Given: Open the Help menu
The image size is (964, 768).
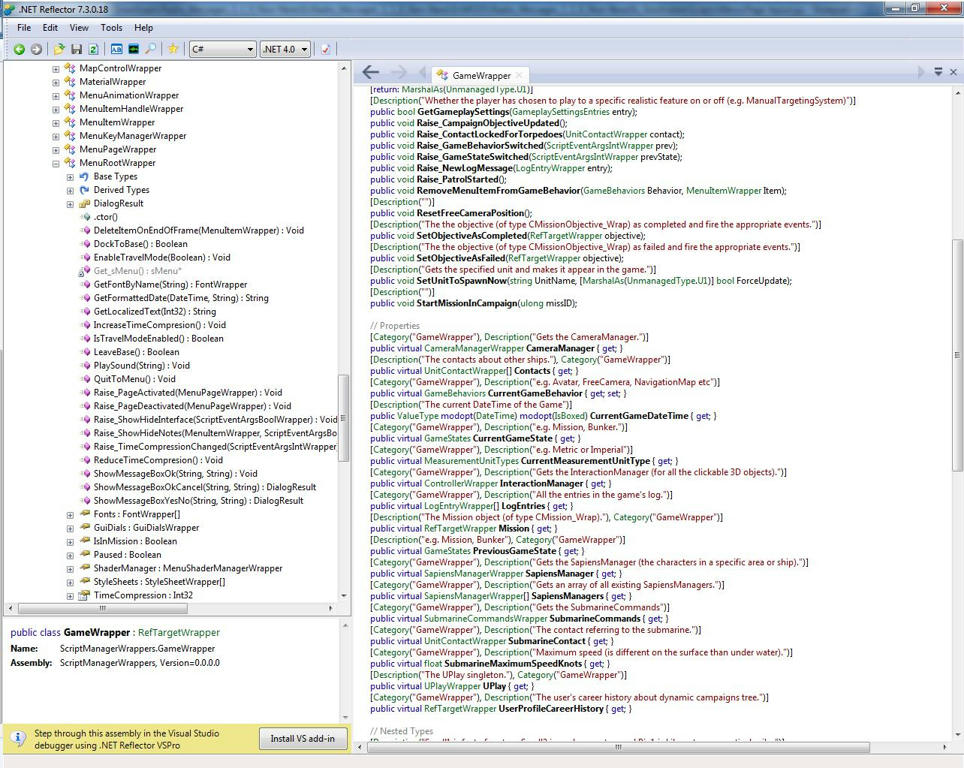Looking at the screenshot, I should coord(144,28).
